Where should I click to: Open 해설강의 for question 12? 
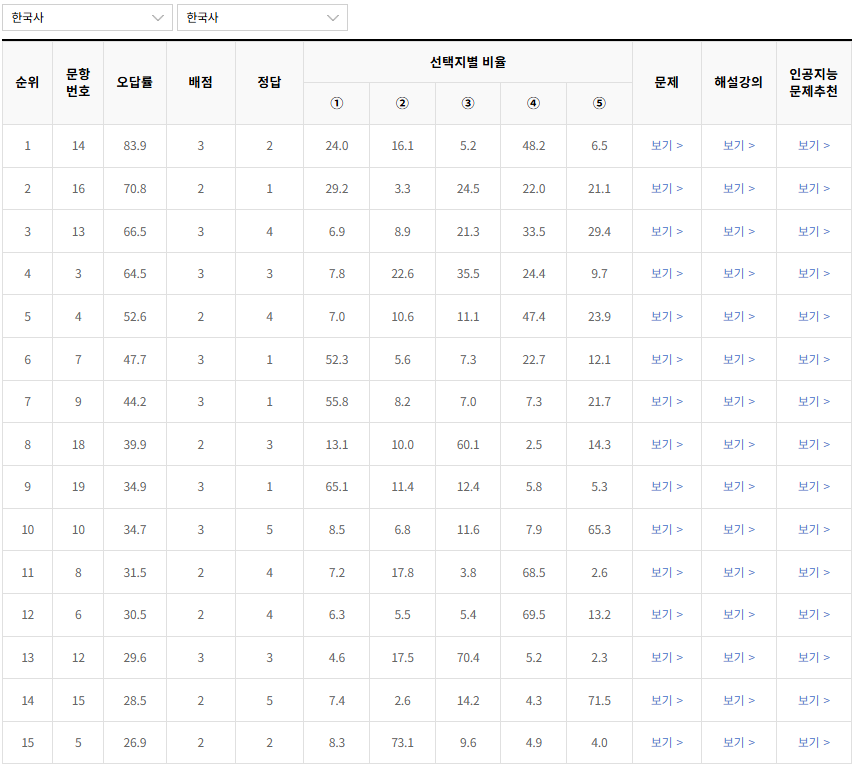click(x=739, y=658)
